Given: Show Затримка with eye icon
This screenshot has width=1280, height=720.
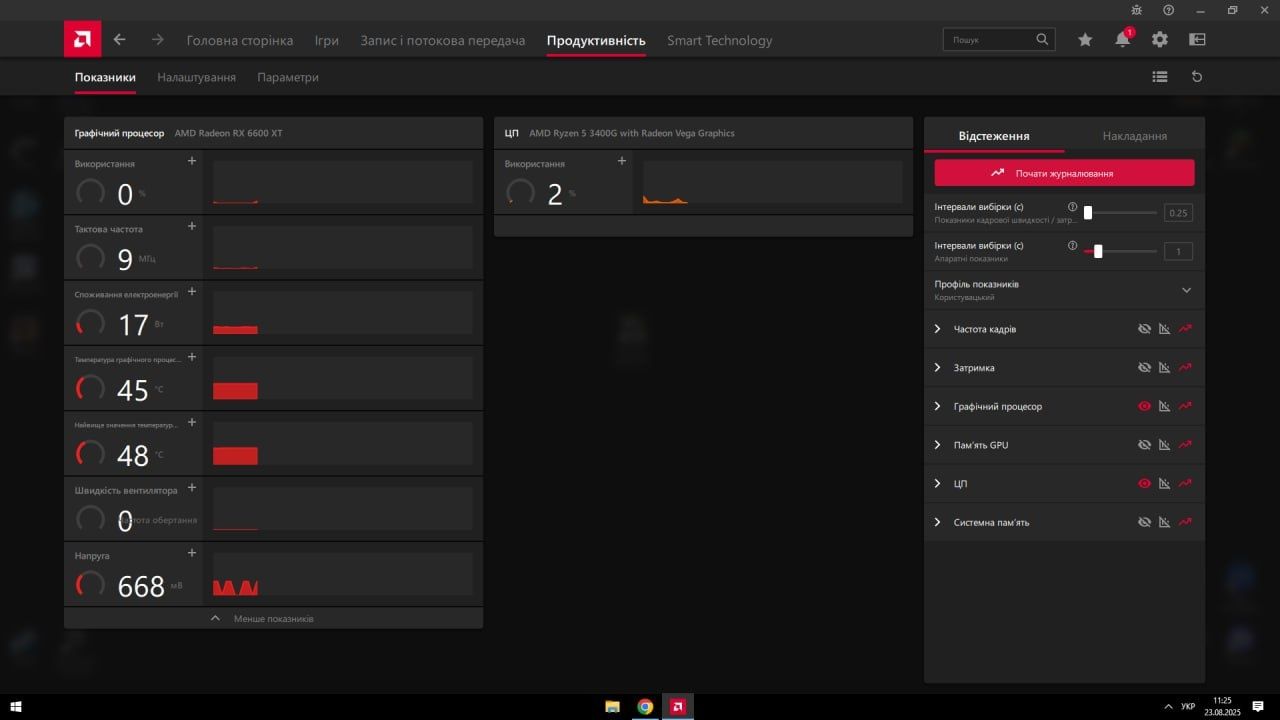Looking at the screenshot, I should coord(1145,368).
